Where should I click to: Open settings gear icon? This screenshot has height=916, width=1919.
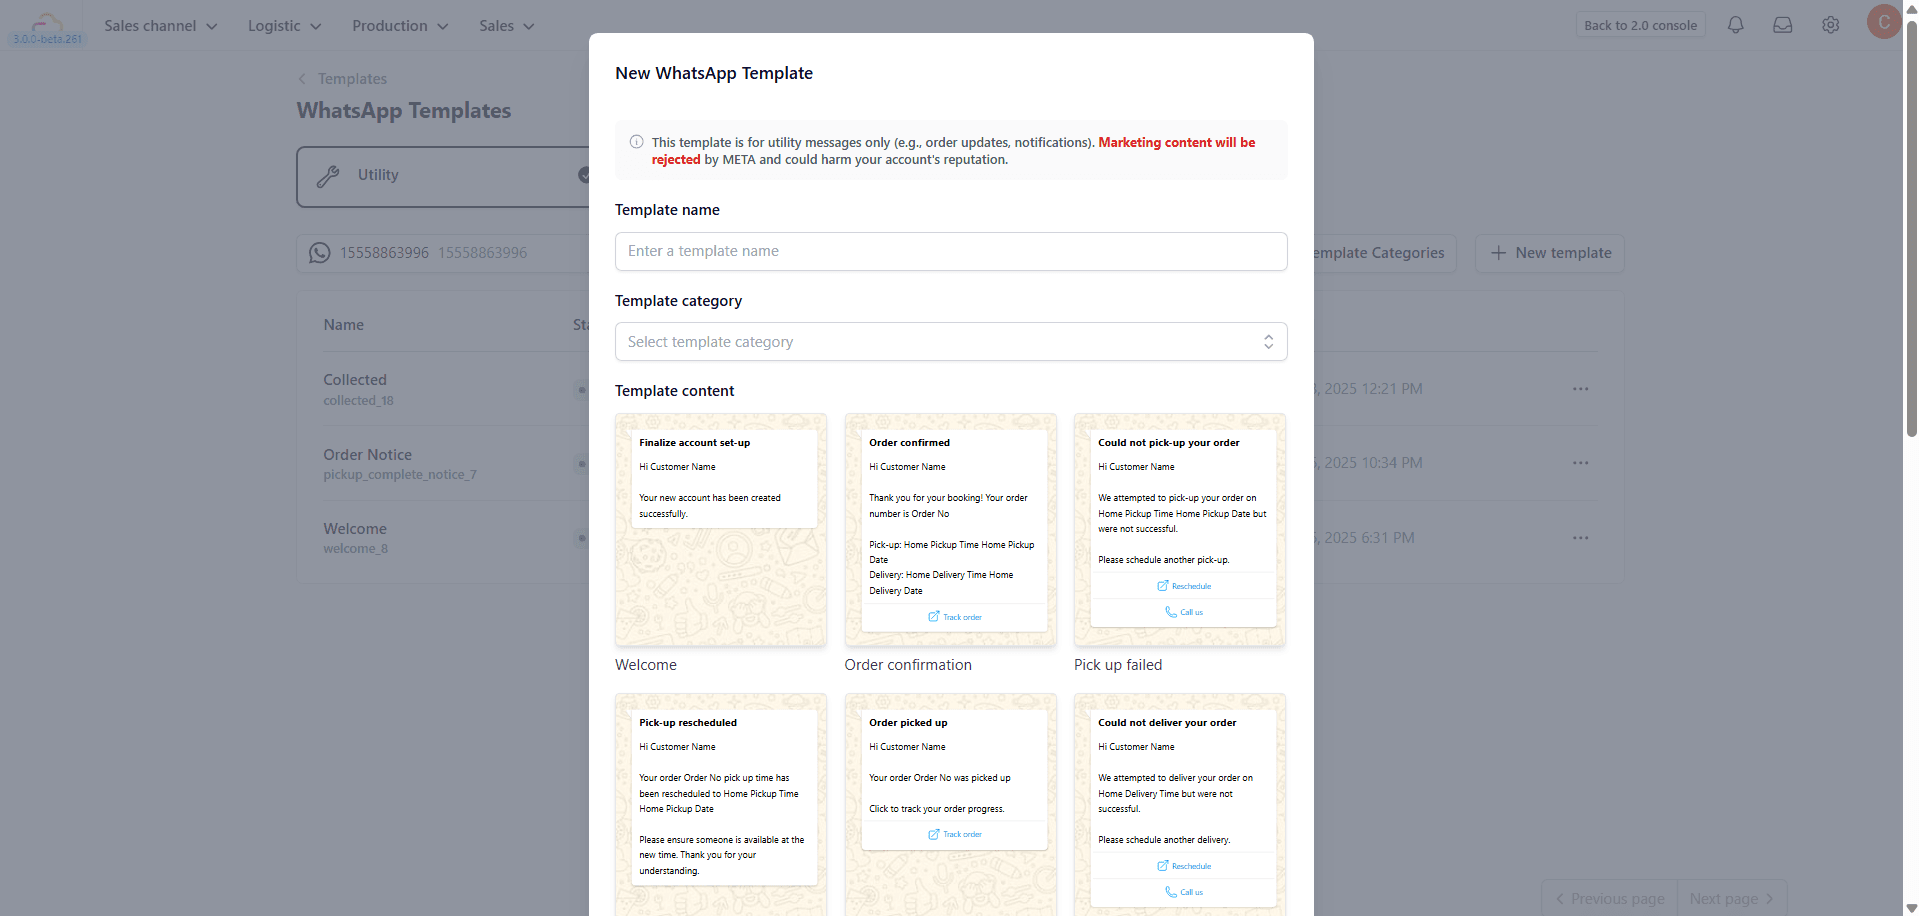point(1830,25)
